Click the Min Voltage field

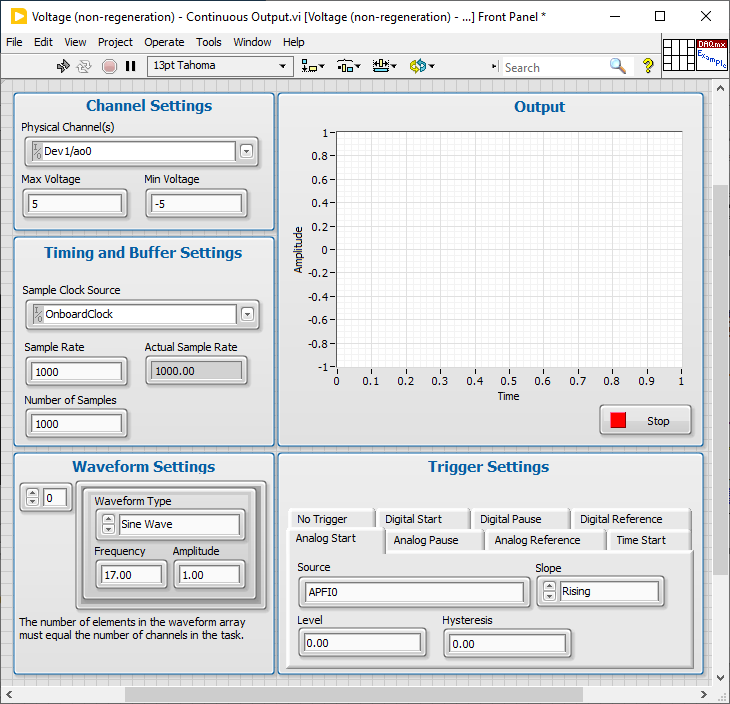[x=196, y=204]
